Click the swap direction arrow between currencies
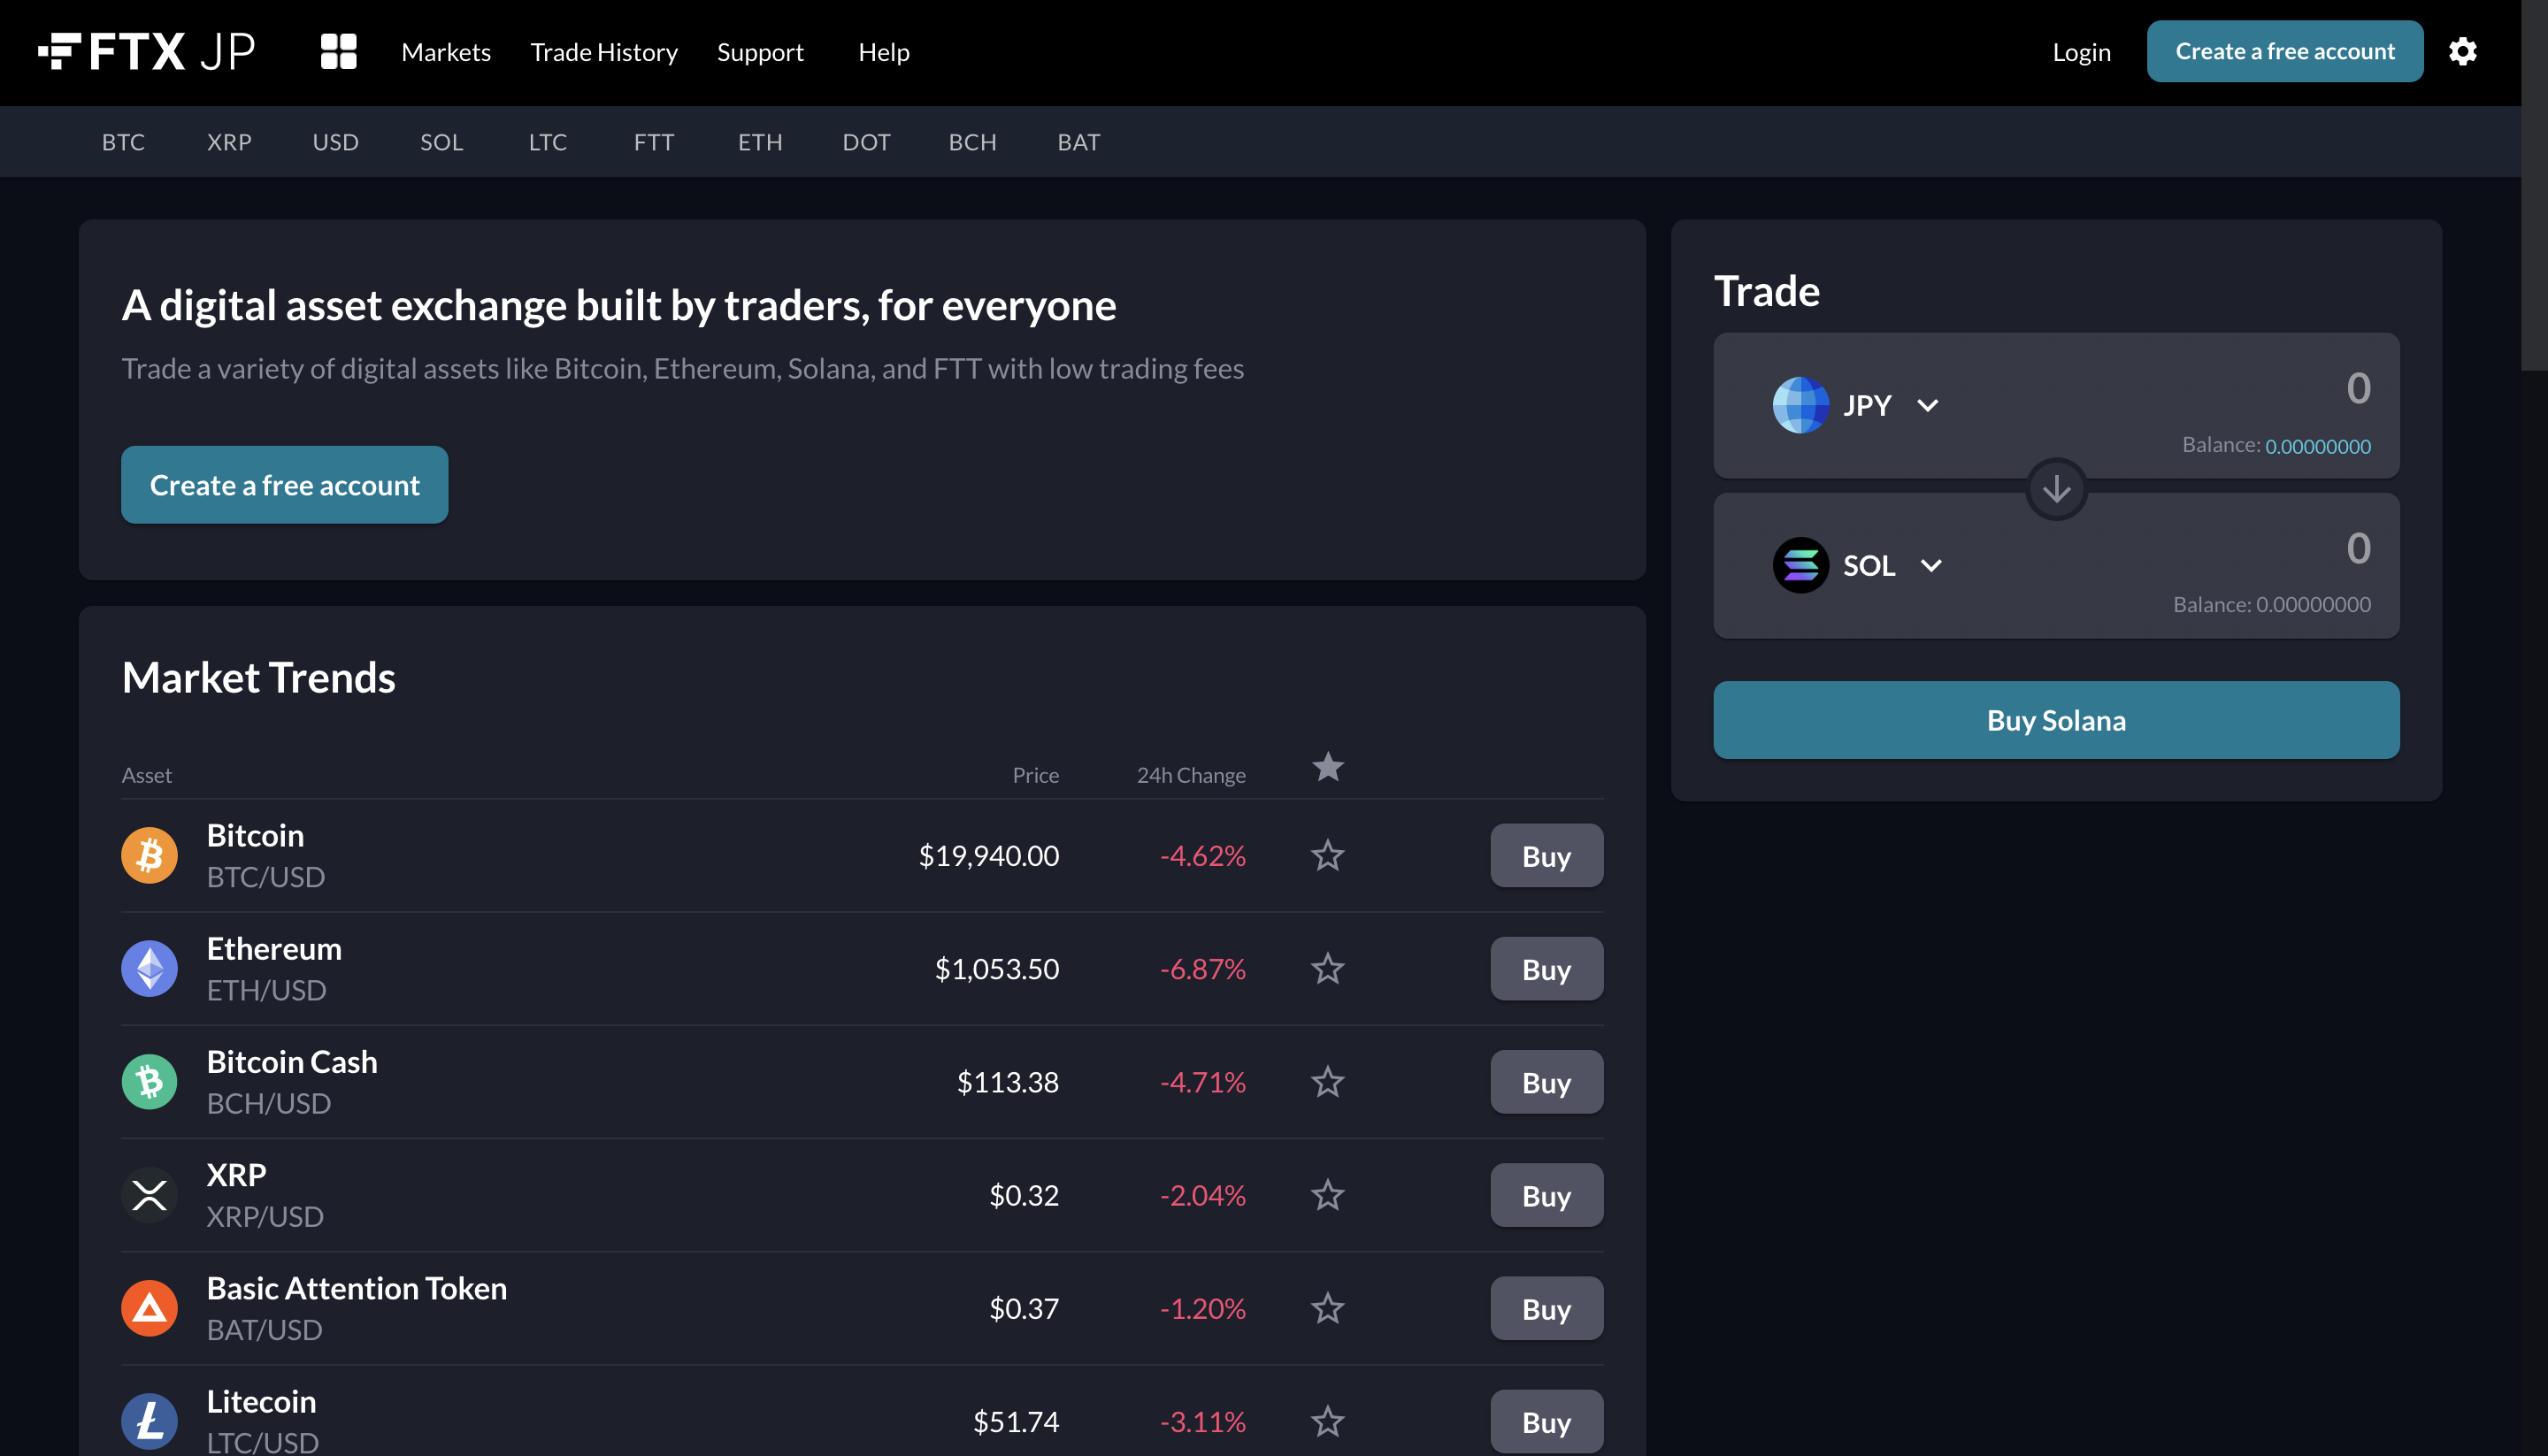Viewport: 2548px width, 1456px height. pyautogui.click(x=2056, y=489)
